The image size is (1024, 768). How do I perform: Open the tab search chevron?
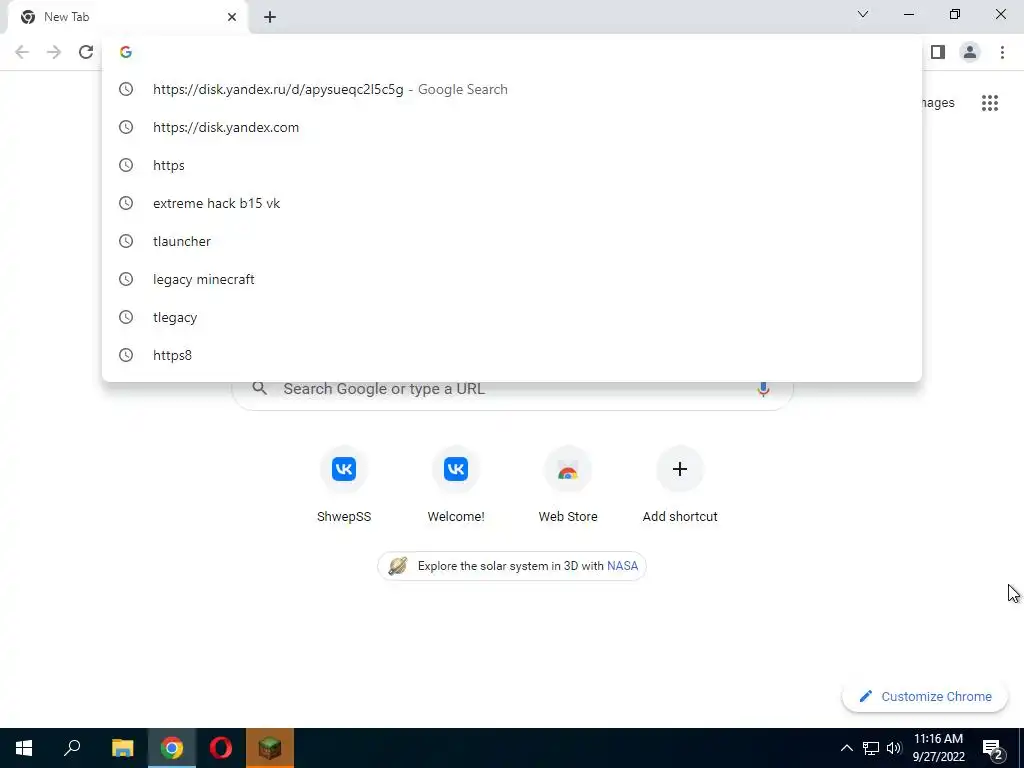(x=863, y=14)
